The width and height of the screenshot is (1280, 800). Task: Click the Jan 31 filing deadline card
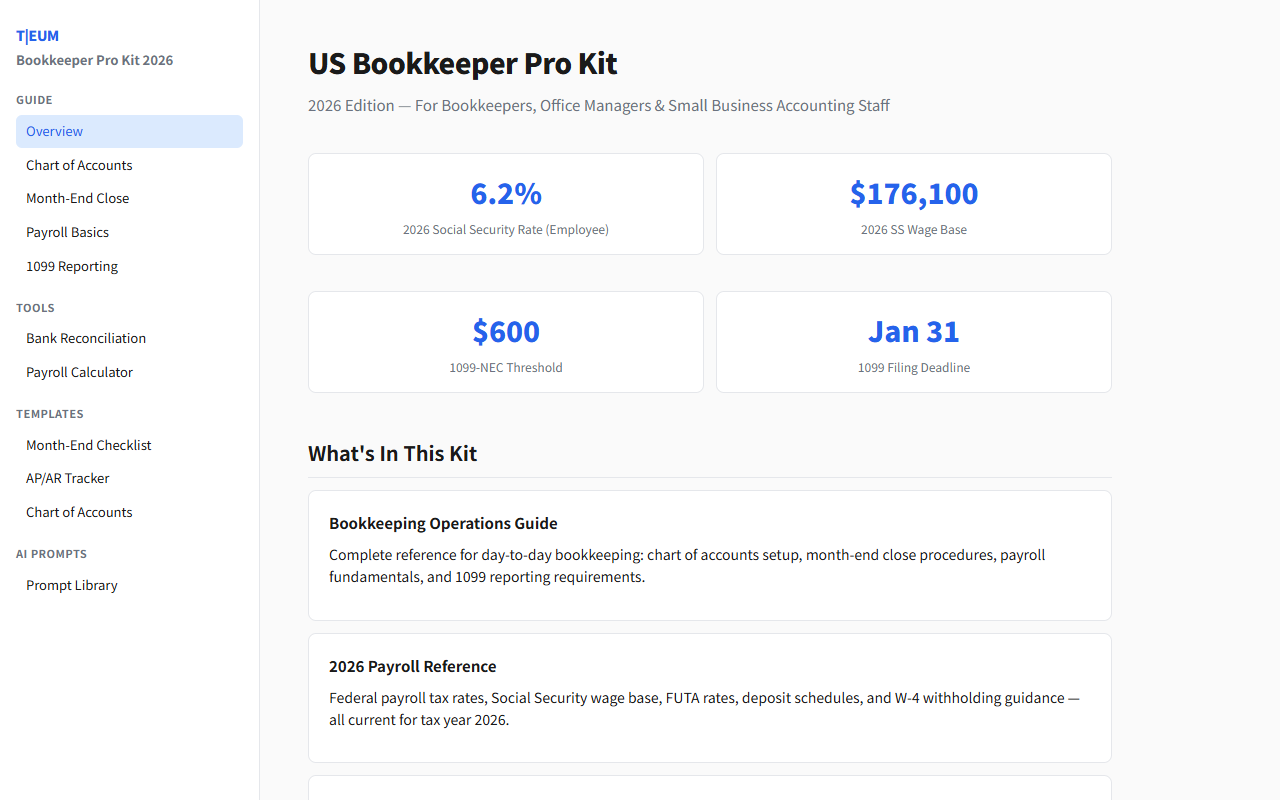click(x=913, y=341)
